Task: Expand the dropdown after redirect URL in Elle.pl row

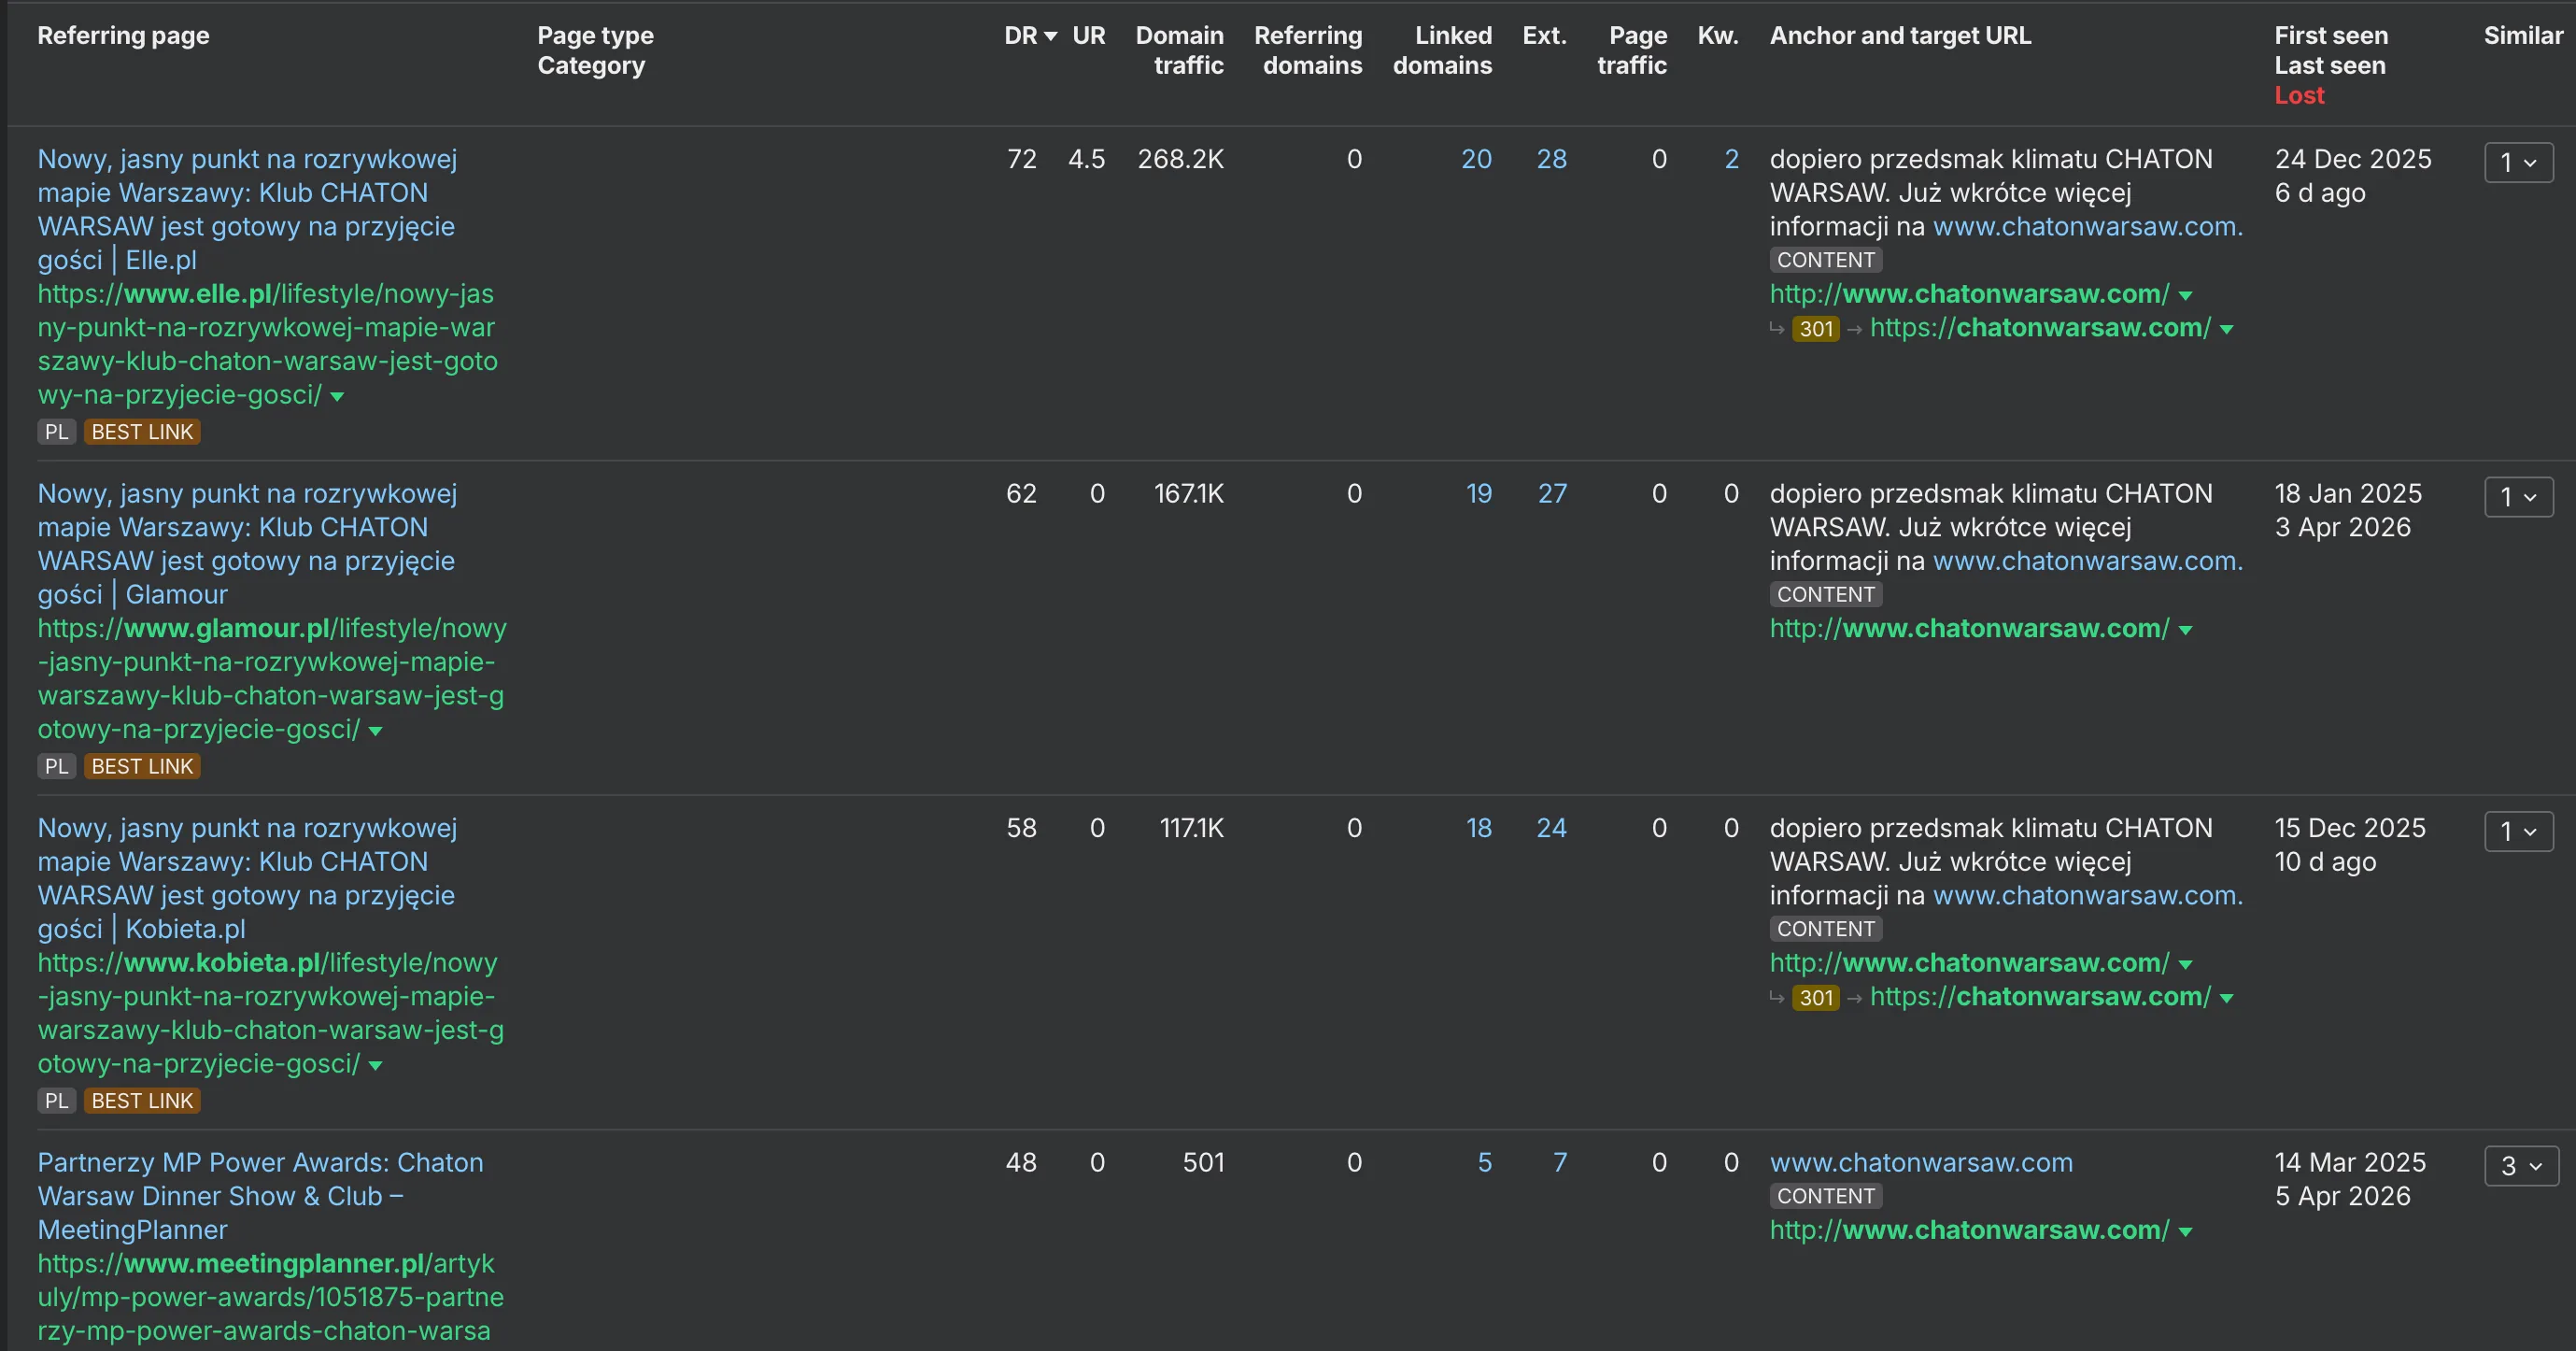Action: [x=2226, y=330]
